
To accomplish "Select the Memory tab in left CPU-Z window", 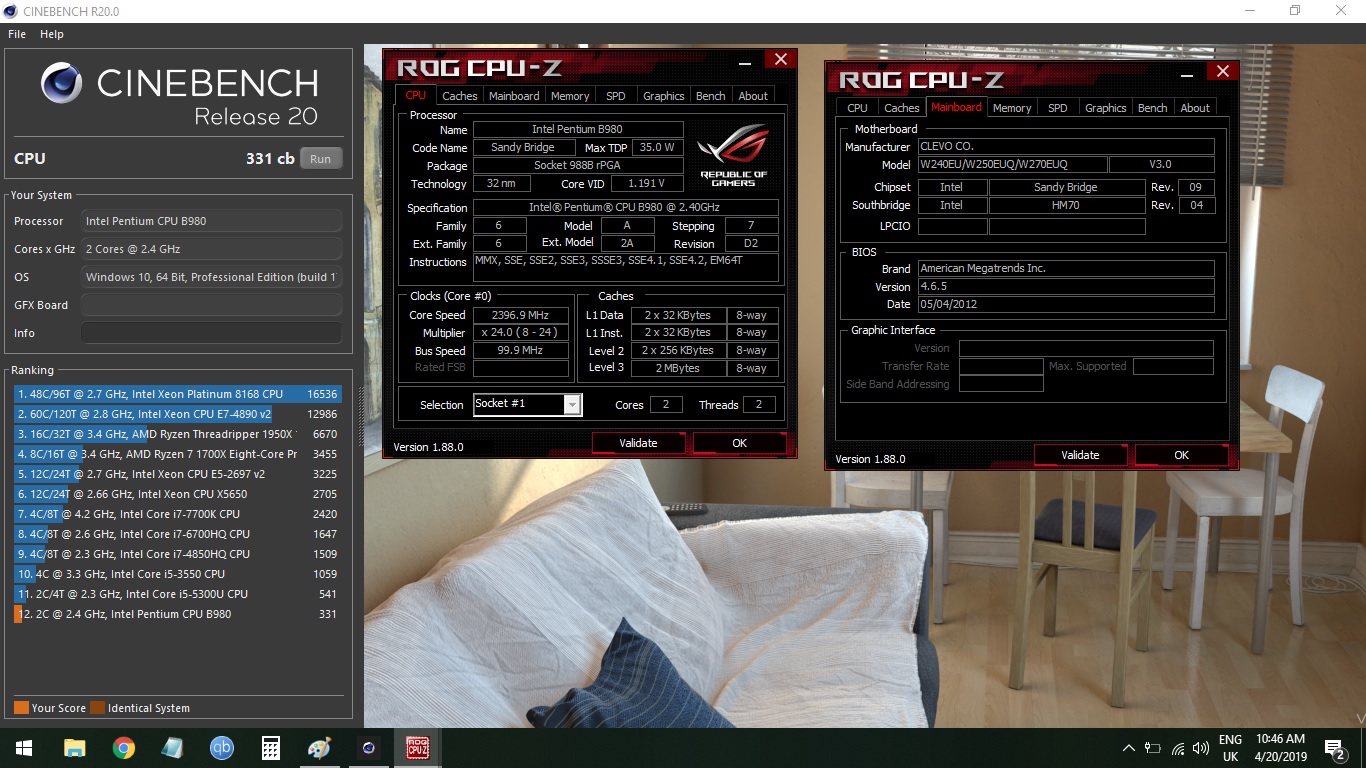I will click(570, 96).
